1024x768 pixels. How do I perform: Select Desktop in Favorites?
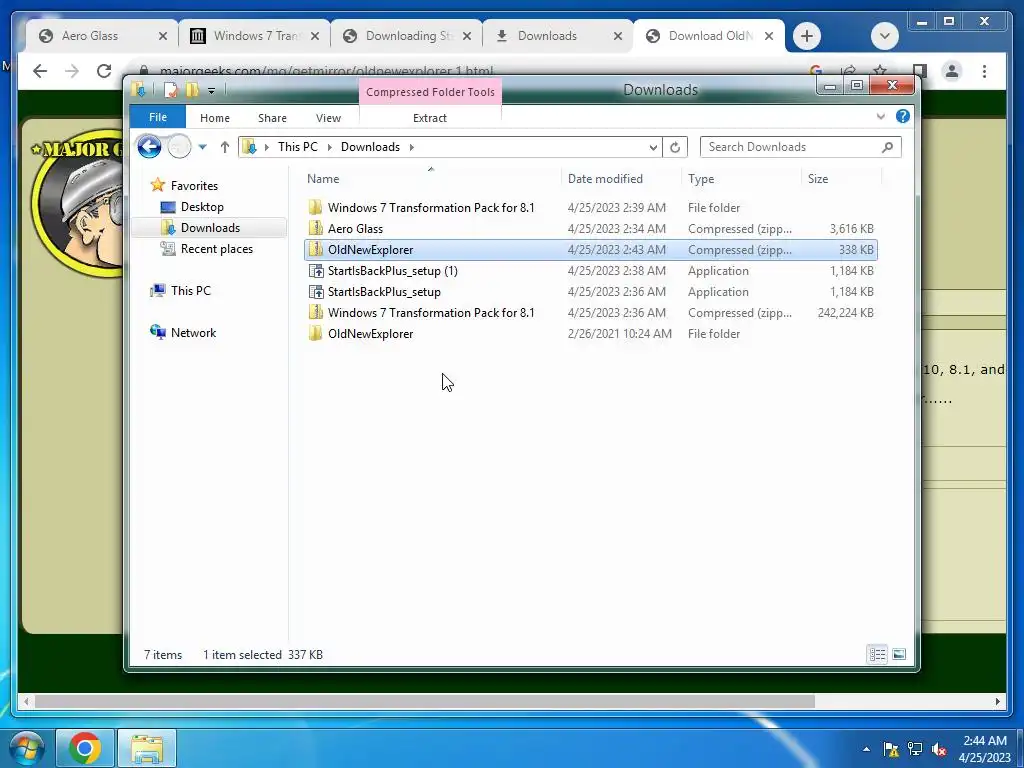pyautogui.click(x=202, y=206)
